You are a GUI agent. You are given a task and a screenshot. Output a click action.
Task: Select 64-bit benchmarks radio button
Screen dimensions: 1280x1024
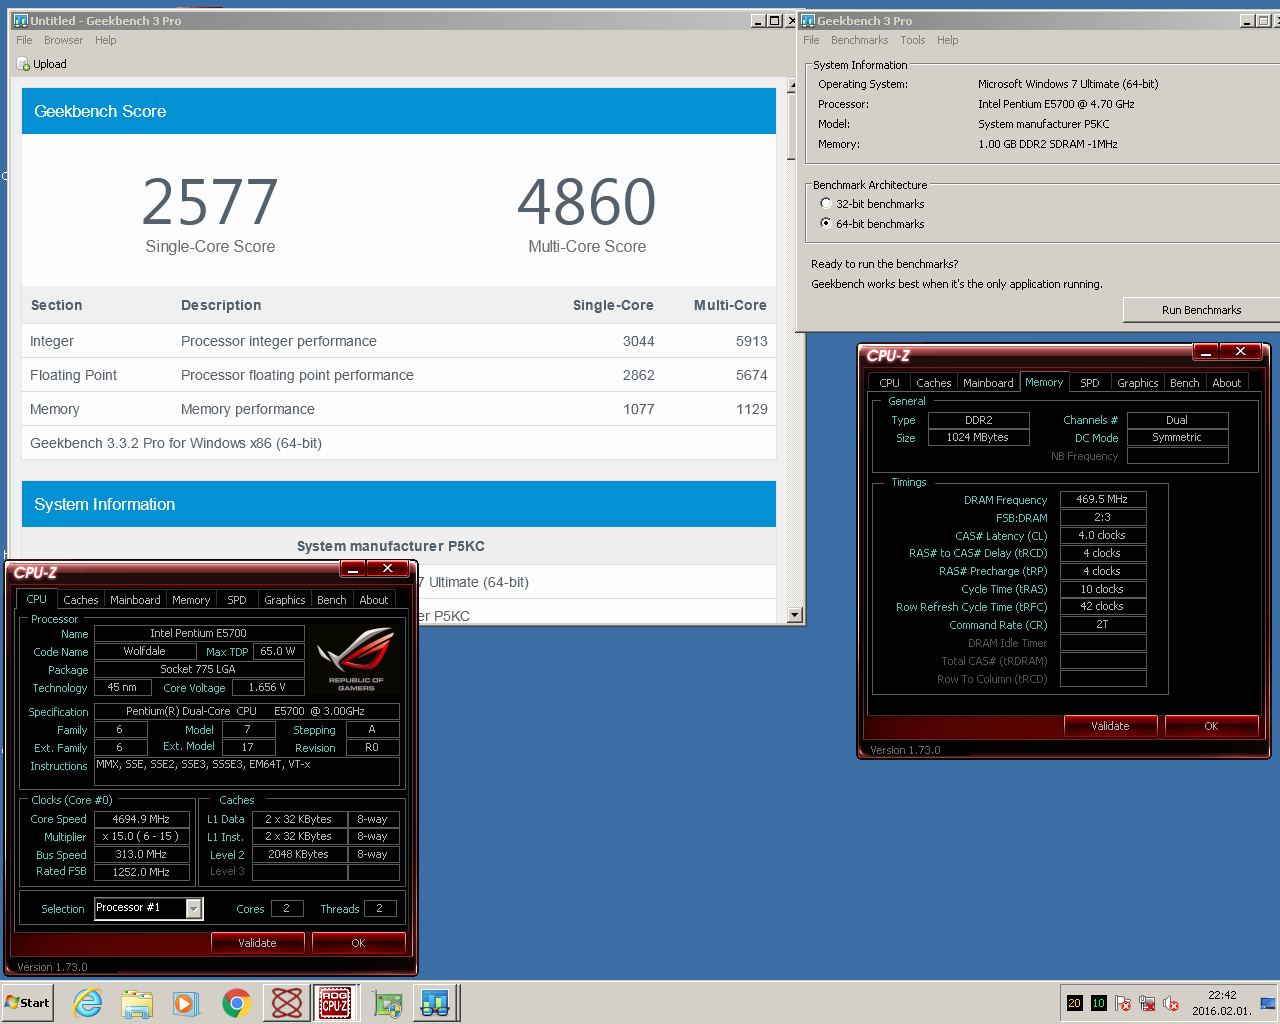point(826,223)
